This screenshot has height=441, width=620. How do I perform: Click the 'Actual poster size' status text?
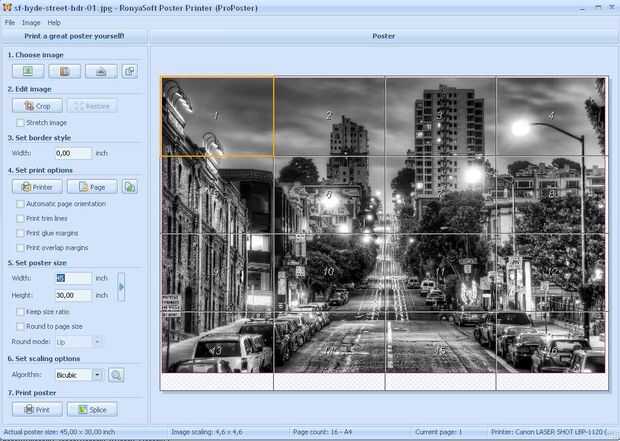(59, 432)
